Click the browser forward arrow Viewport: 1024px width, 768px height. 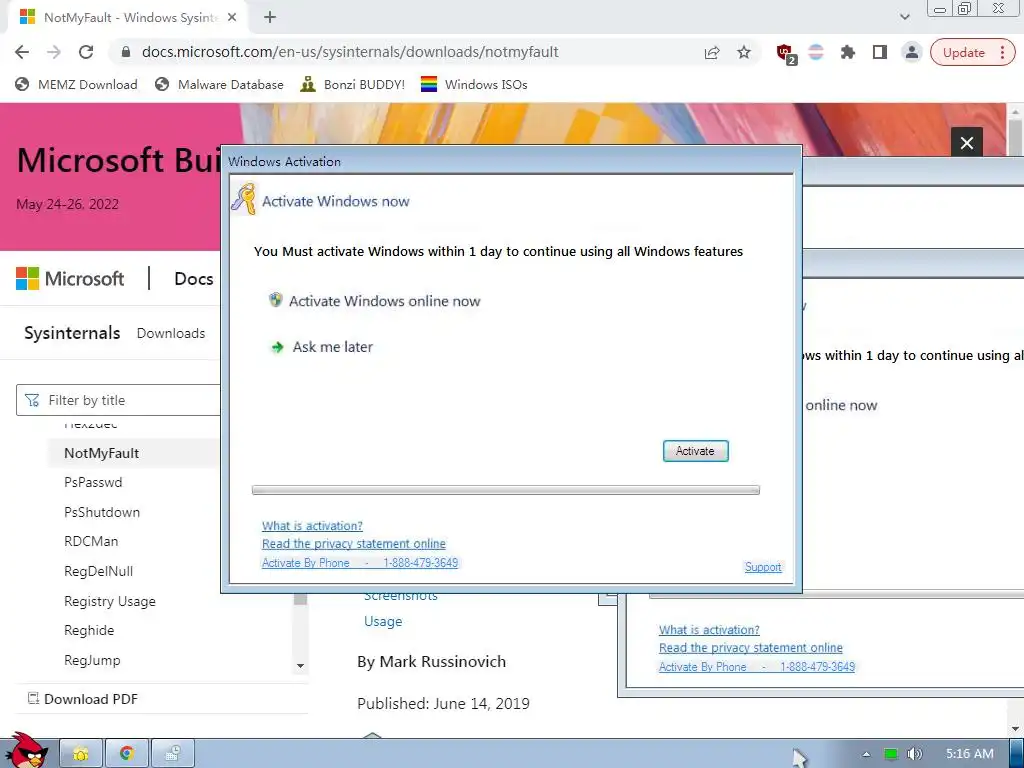[54, 52]
